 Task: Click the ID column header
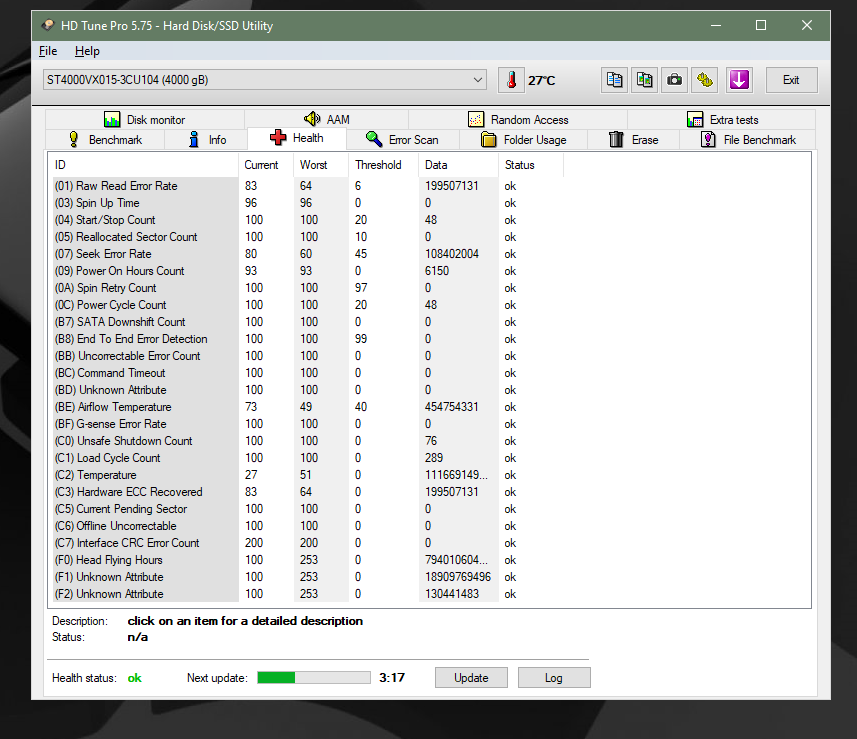143,165
